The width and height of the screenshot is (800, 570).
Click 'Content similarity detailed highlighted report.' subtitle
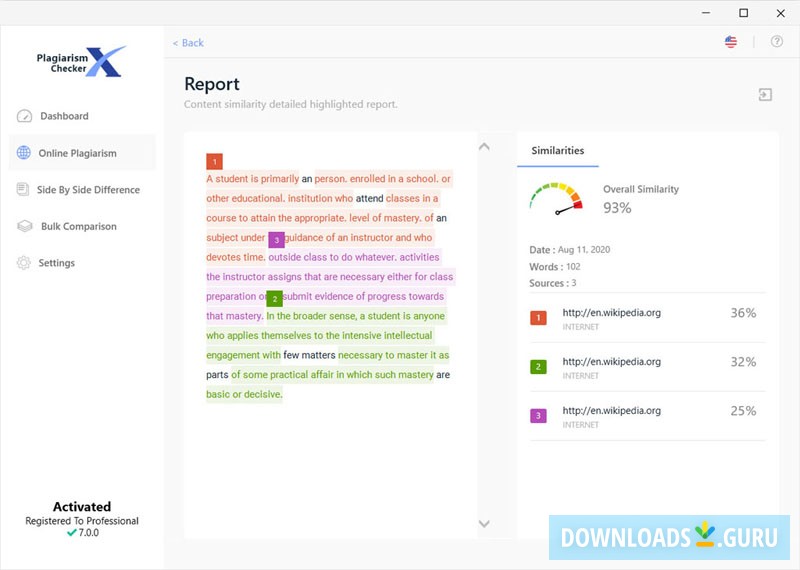pyautogui.click(x=291, y=104)
